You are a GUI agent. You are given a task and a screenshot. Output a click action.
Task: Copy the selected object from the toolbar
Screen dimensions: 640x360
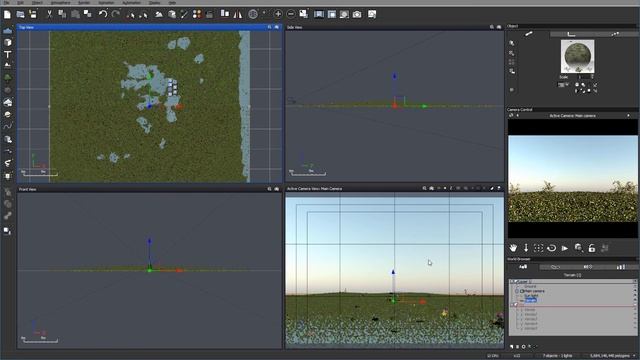(62, 14)
